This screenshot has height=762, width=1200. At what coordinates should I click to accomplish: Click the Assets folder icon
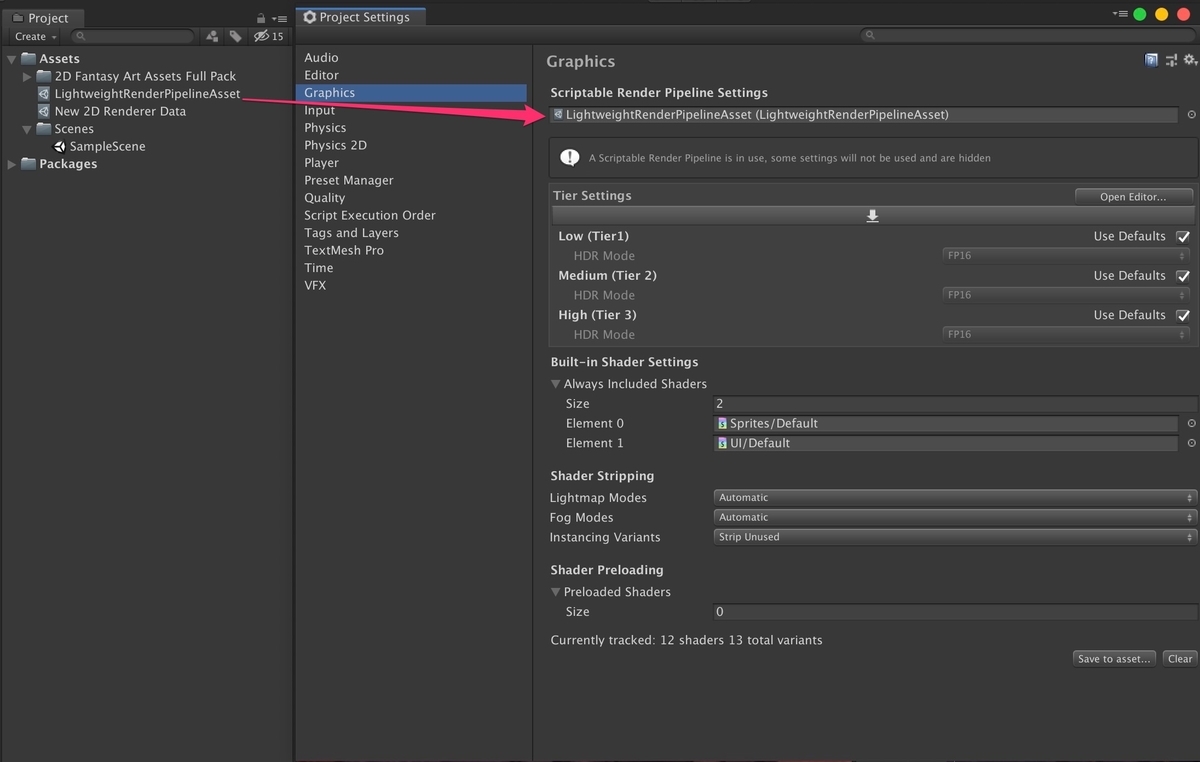point(28,58)
